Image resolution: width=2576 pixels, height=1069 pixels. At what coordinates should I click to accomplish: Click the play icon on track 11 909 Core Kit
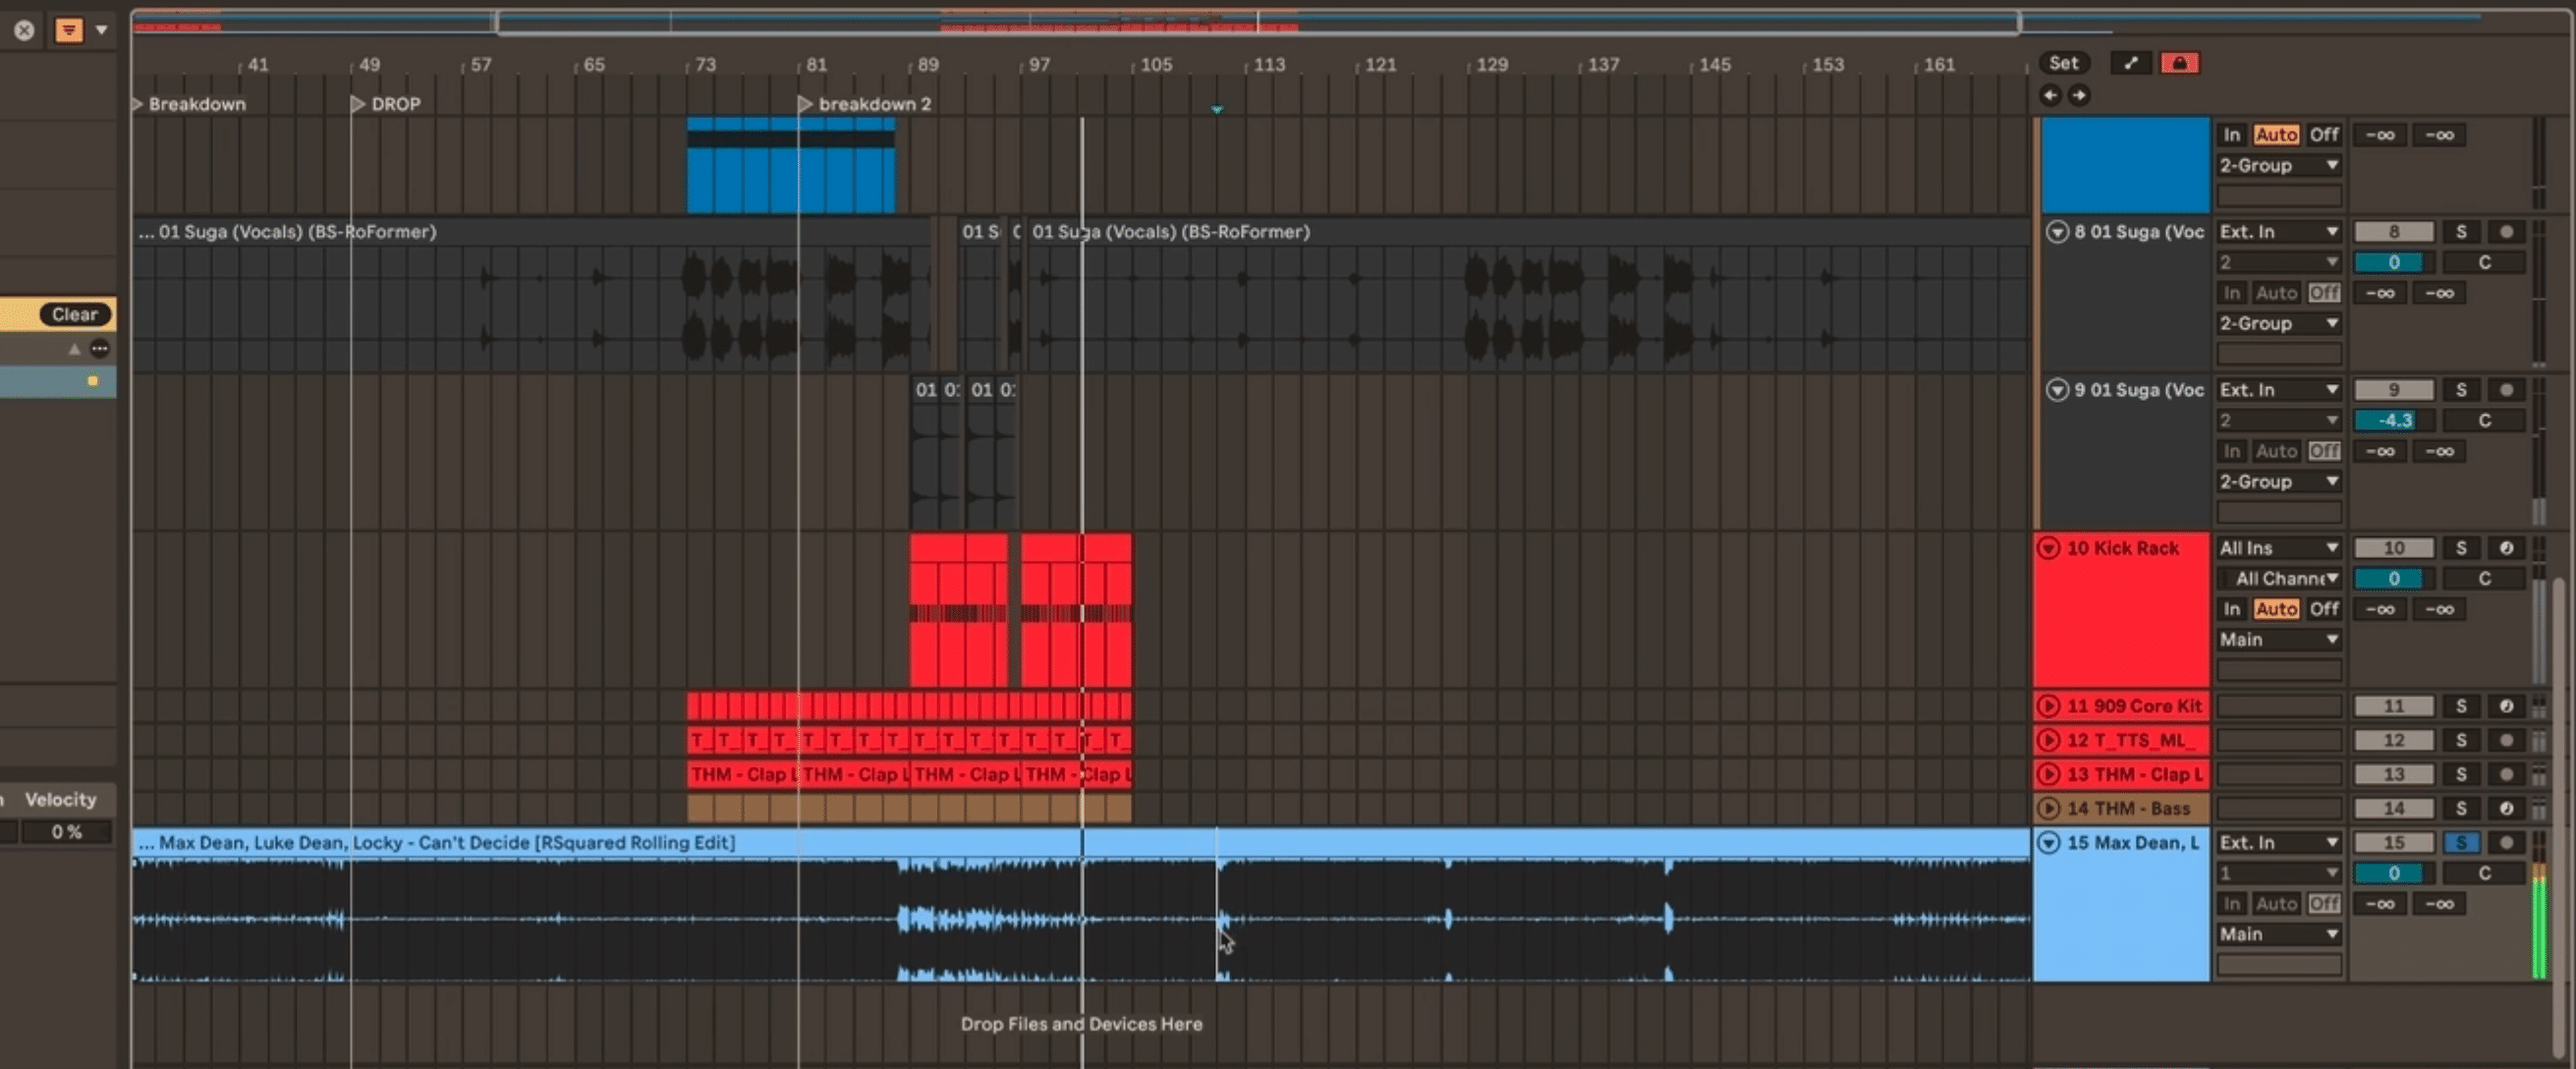coord(2051,706)
